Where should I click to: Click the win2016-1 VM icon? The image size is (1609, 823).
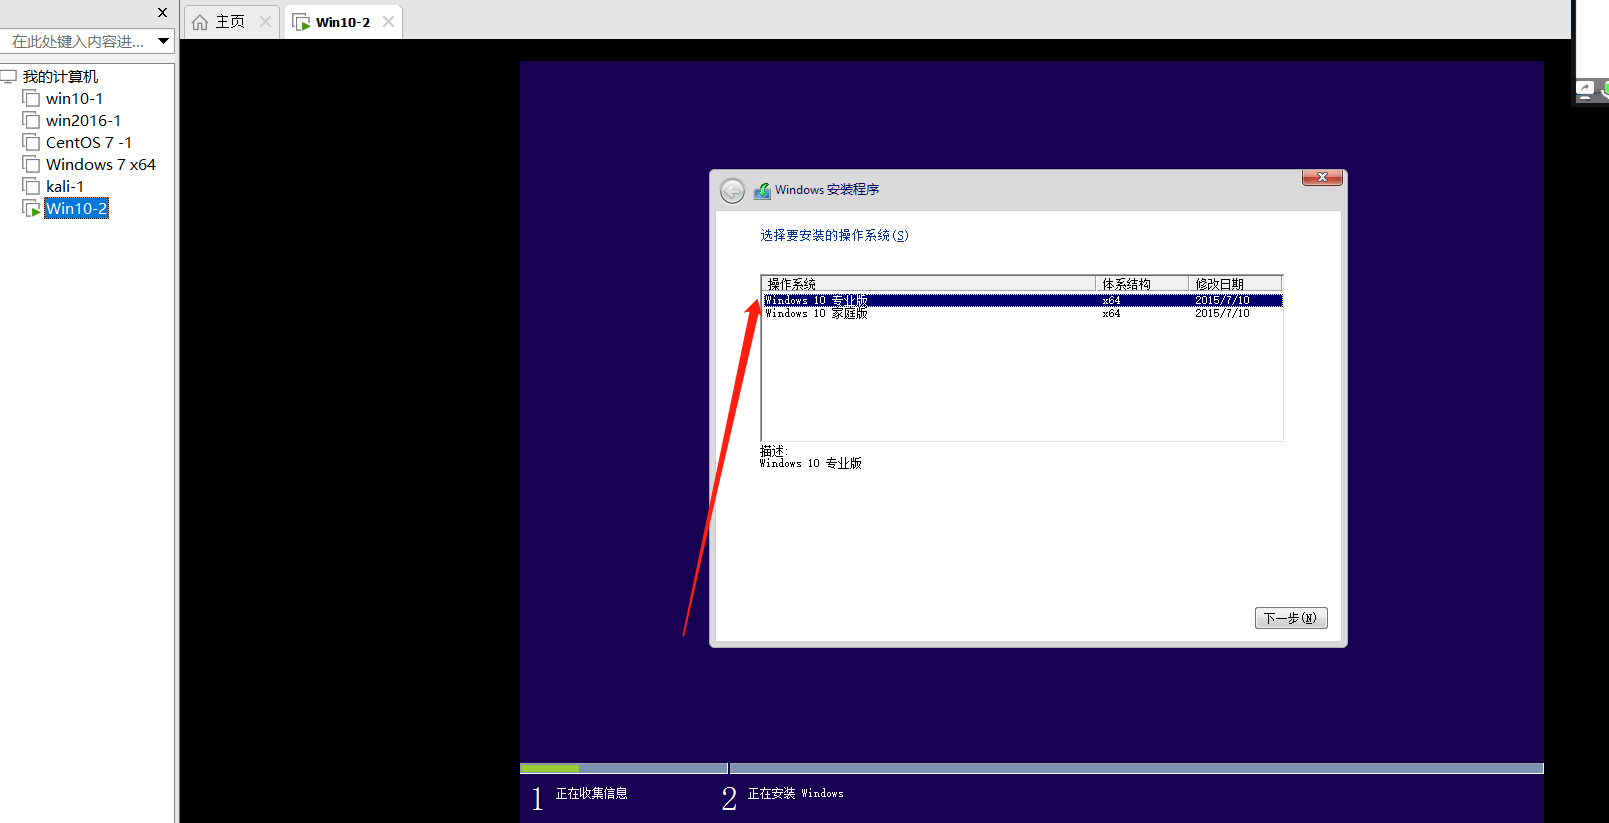point(31,120)
